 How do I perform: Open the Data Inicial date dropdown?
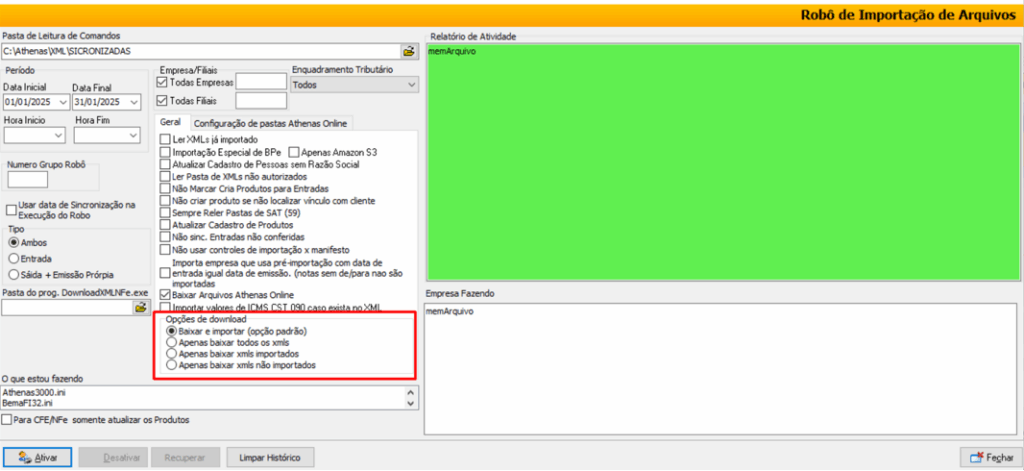(62, 102)
